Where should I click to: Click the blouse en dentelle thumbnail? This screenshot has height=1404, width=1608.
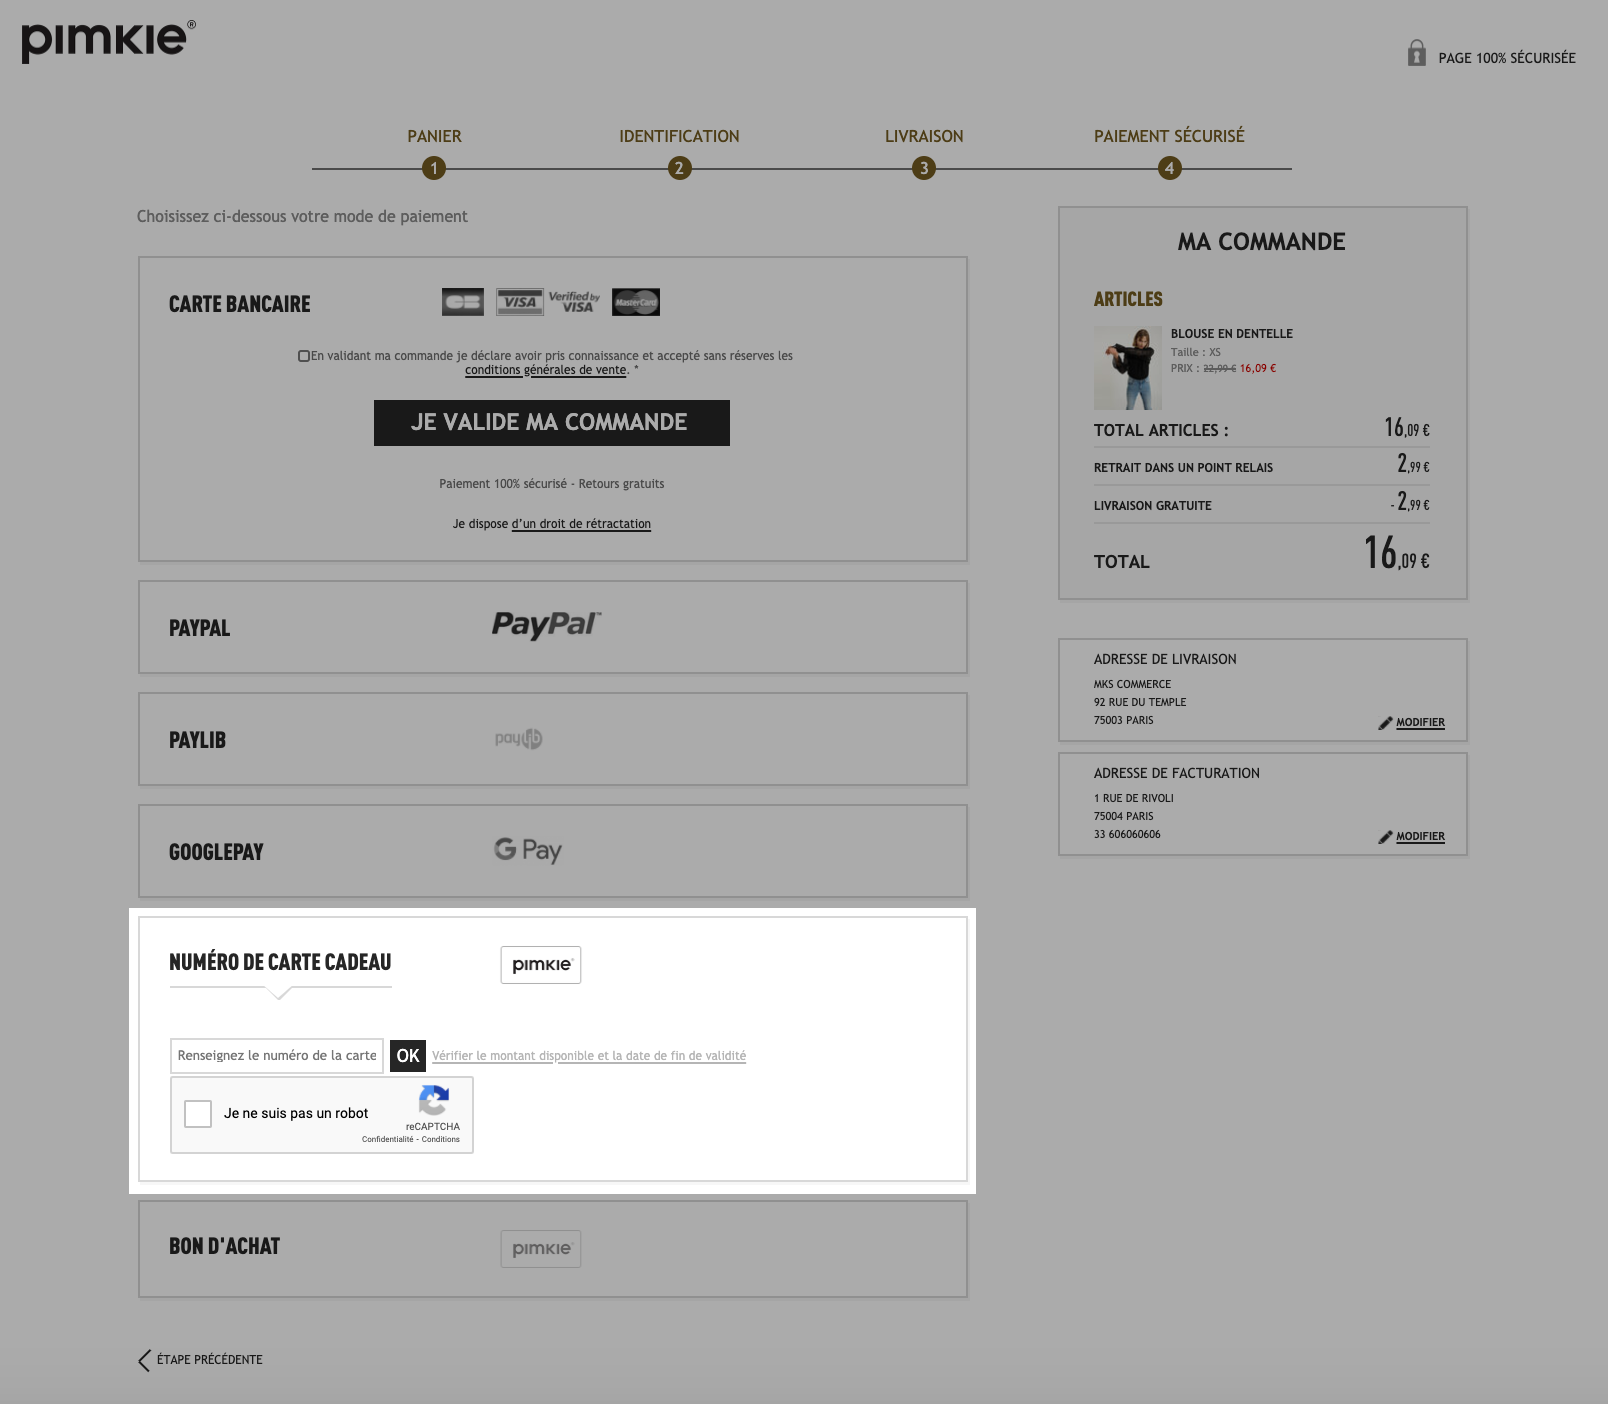pyautogui.click(x=1128, y=368)
